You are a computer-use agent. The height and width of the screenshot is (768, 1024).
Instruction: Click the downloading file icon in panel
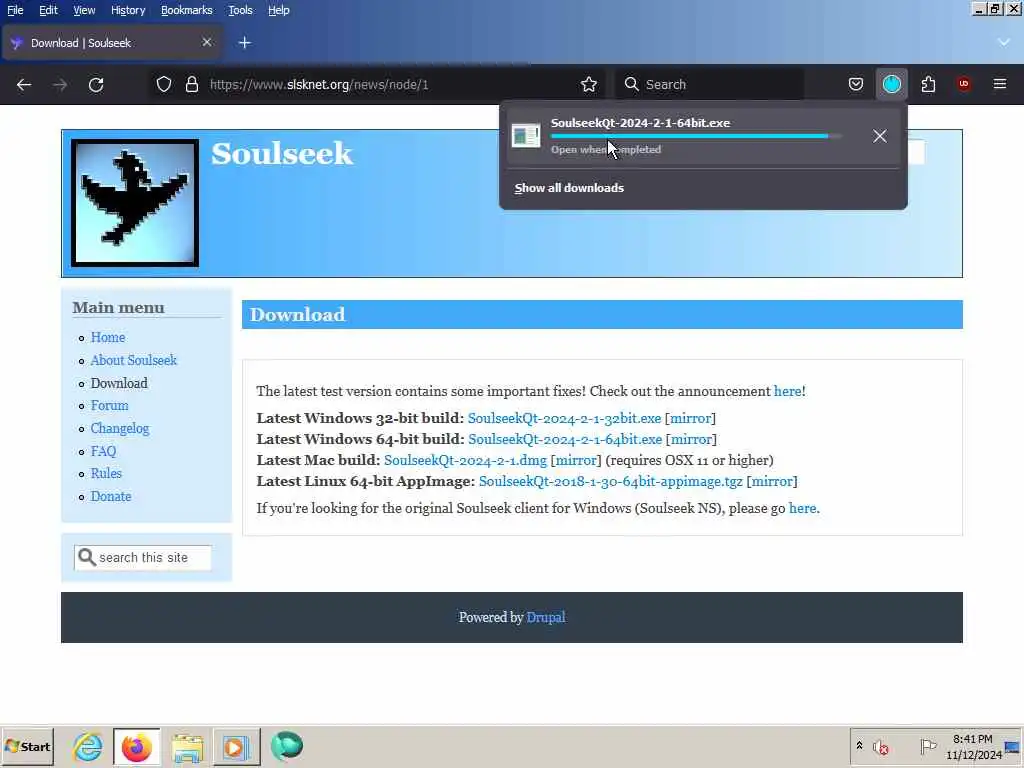526,136
